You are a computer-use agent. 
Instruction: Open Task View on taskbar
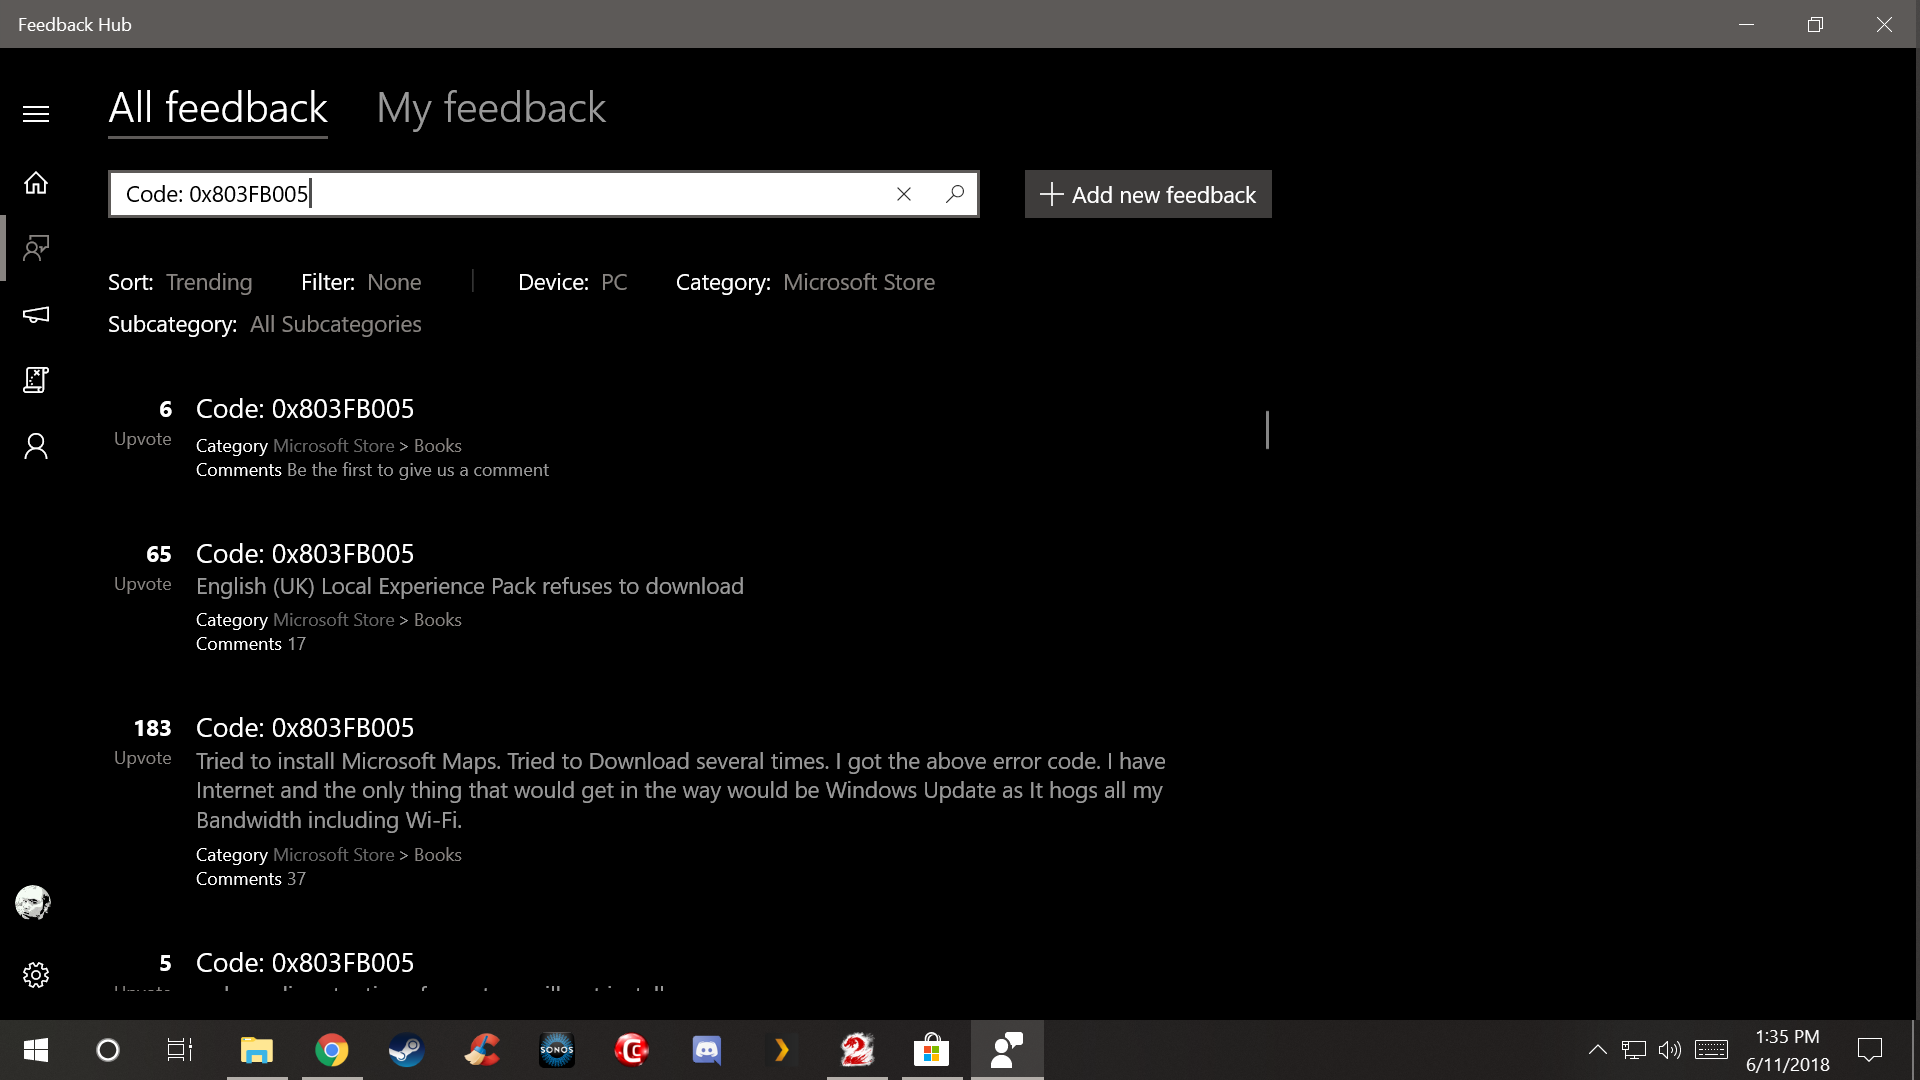point(180,1050)
